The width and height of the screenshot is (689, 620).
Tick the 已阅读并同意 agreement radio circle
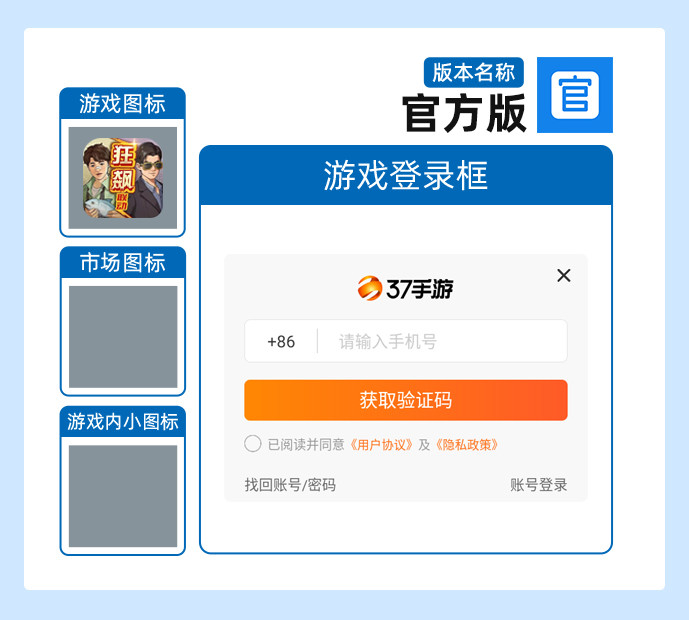click(x=253, y=443)
